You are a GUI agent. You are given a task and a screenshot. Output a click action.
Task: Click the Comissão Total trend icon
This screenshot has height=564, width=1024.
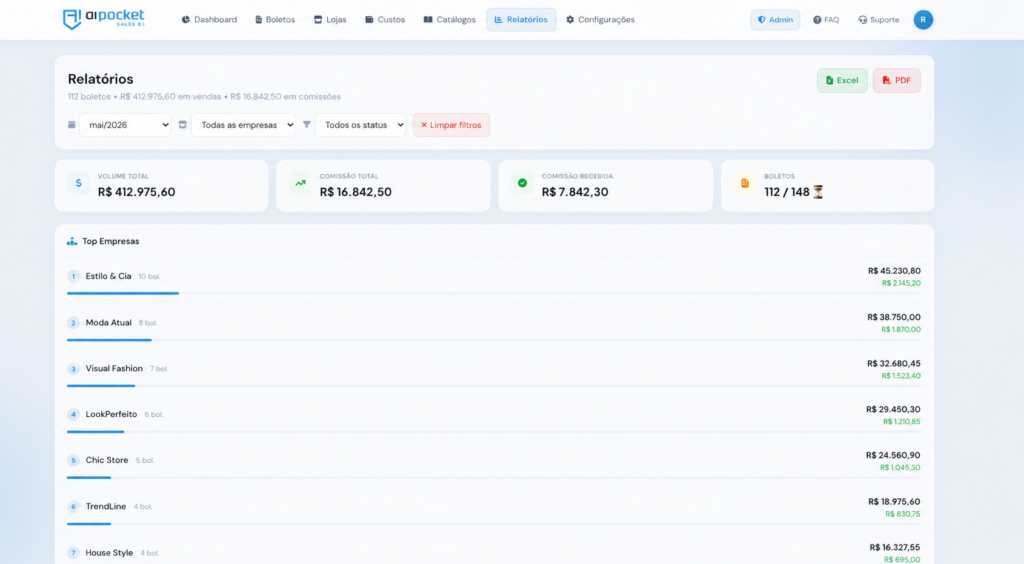pyautogui.click(x=300, y=183)
